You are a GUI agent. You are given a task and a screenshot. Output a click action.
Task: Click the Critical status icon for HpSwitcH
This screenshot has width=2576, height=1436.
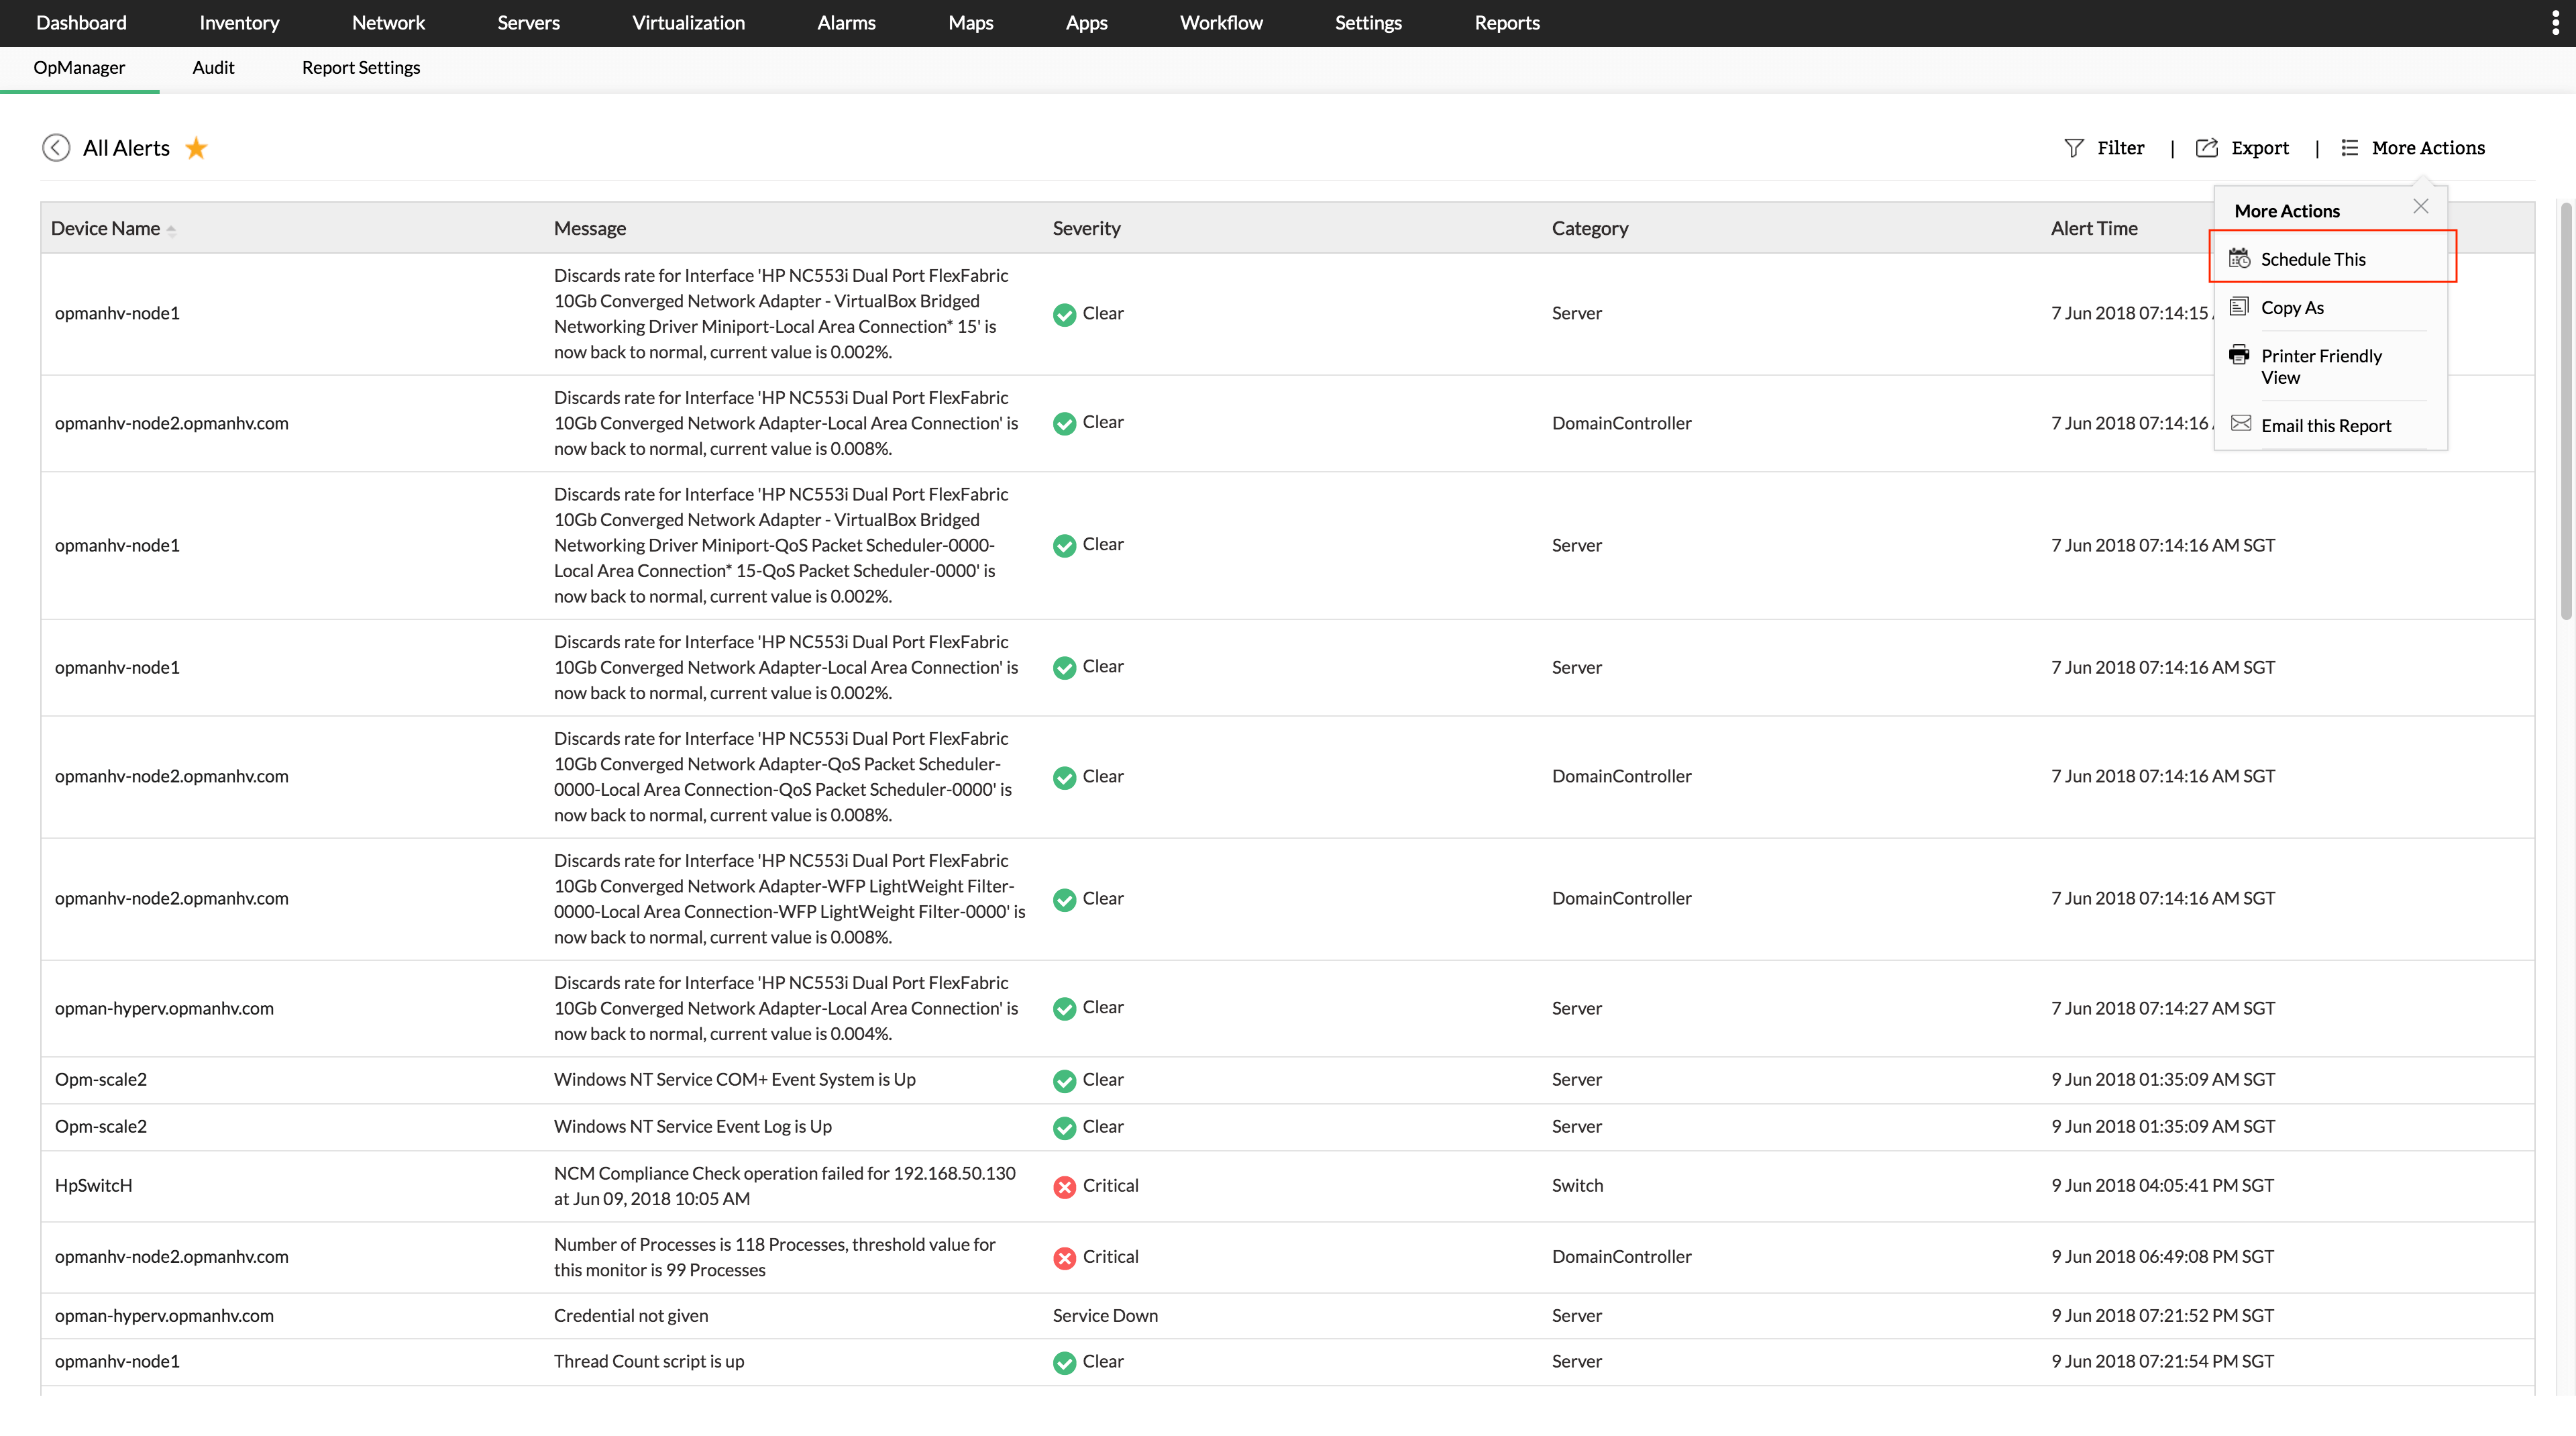coord(1064,1187)
